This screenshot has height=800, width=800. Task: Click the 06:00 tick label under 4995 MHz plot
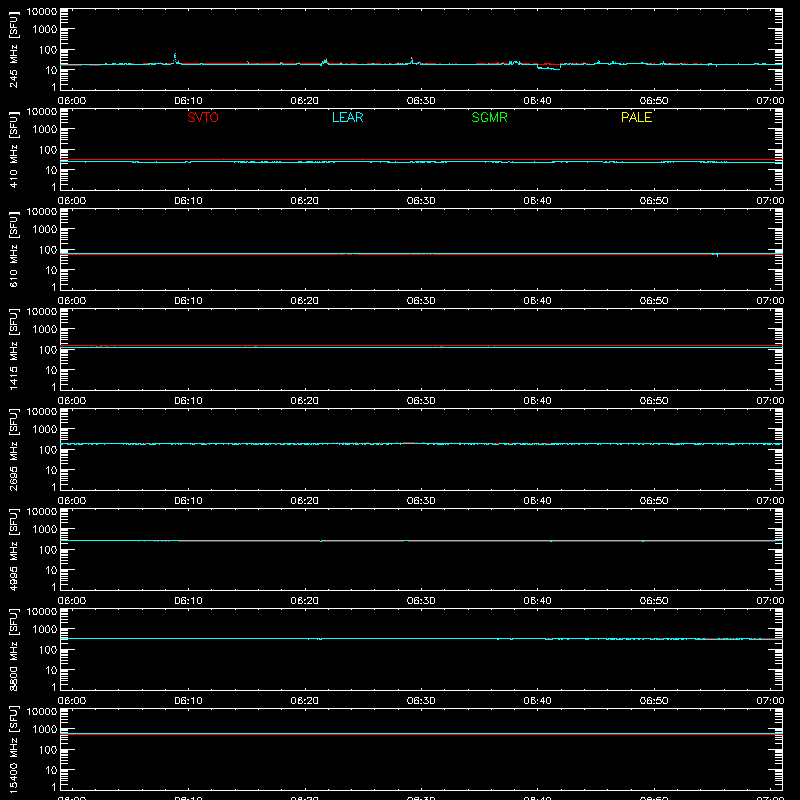click(72, 601)
